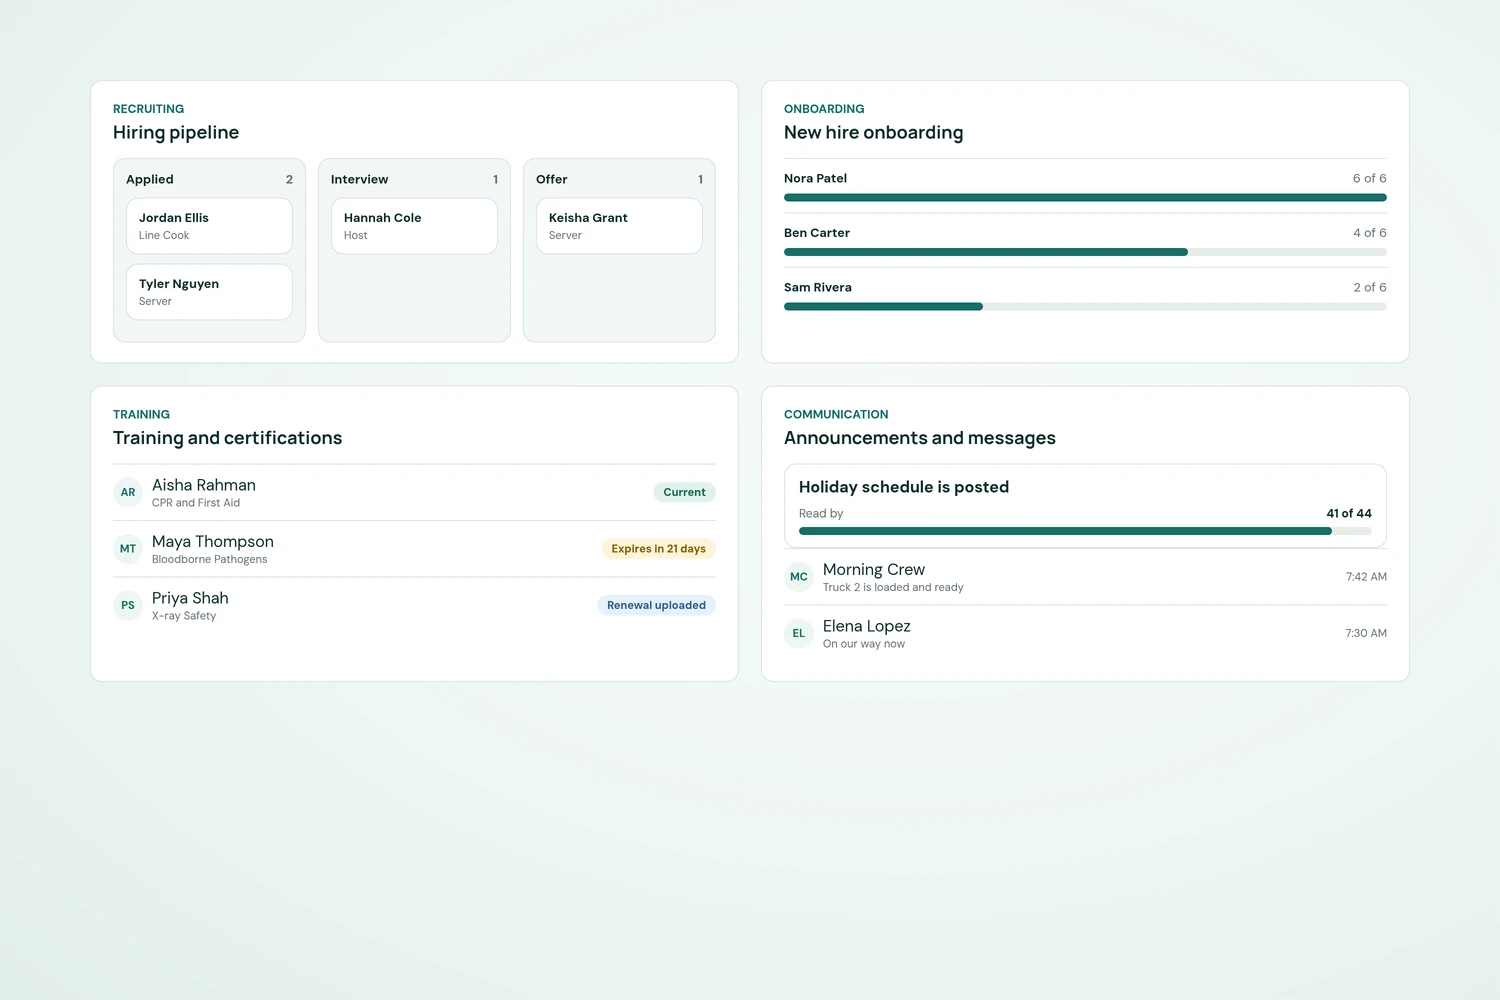Click the Training and certifications heading
Screen dimensions: 1500x1000
pos(227,438)
